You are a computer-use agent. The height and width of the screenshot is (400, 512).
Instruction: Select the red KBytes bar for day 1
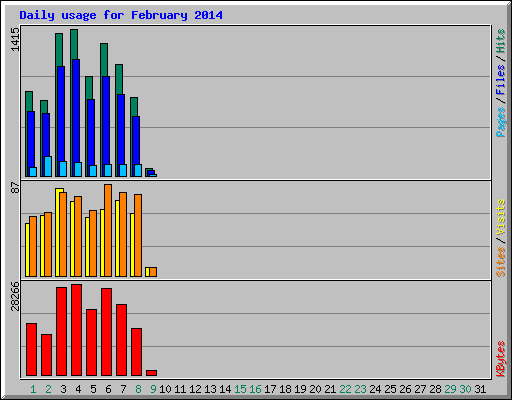pyautogui.click(x=31, y=350)
